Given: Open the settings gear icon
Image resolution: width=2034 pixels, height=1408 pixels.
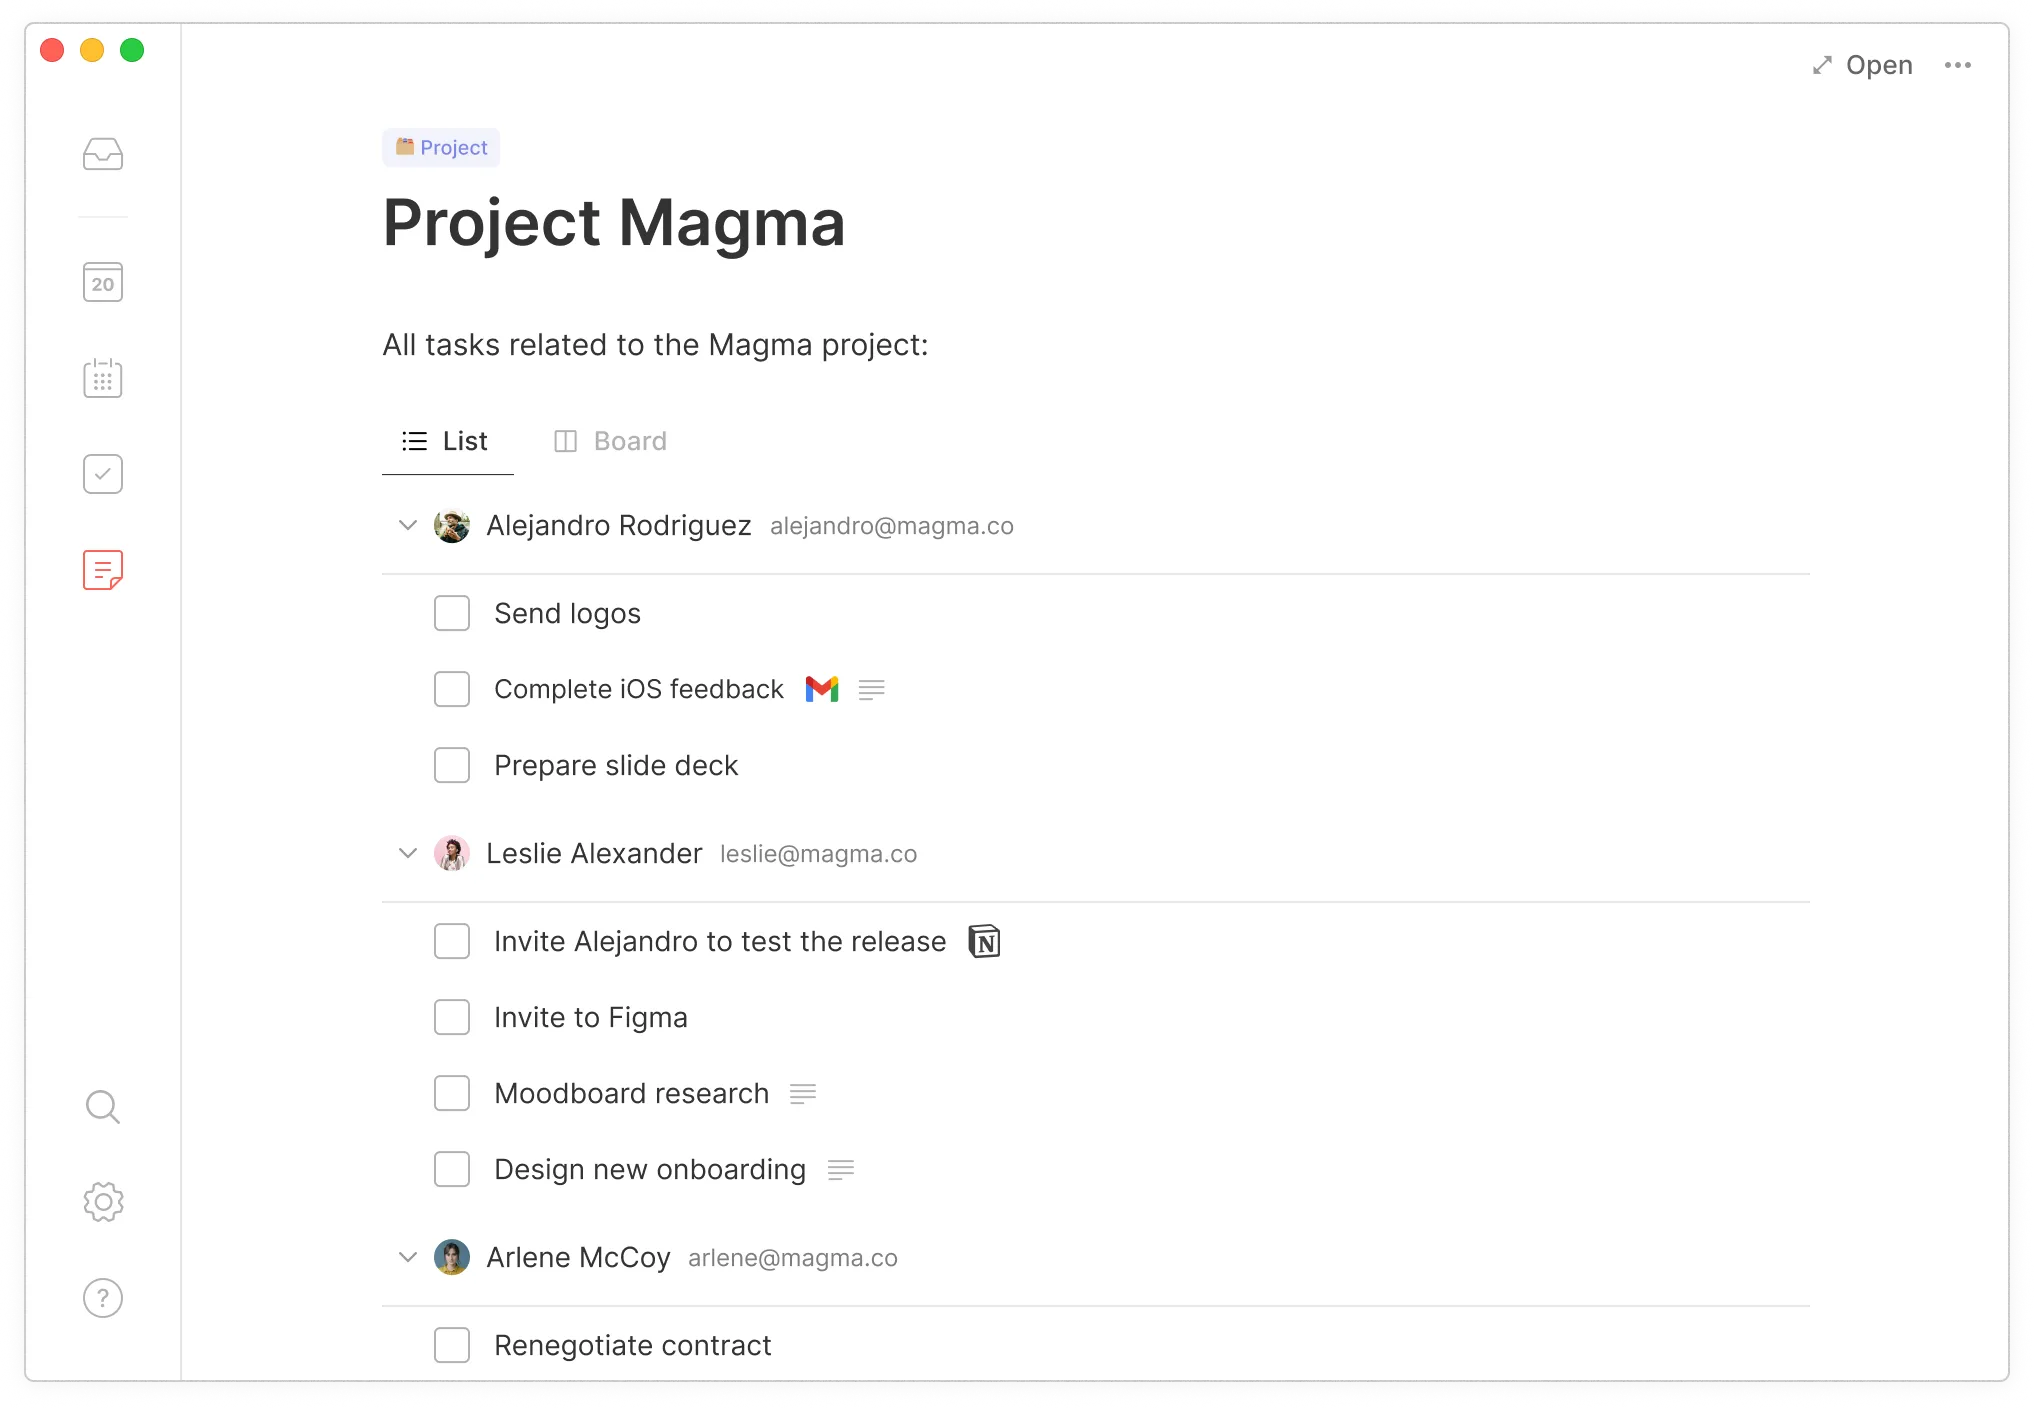Looking at the screenshot, I should coord(102,1202).
